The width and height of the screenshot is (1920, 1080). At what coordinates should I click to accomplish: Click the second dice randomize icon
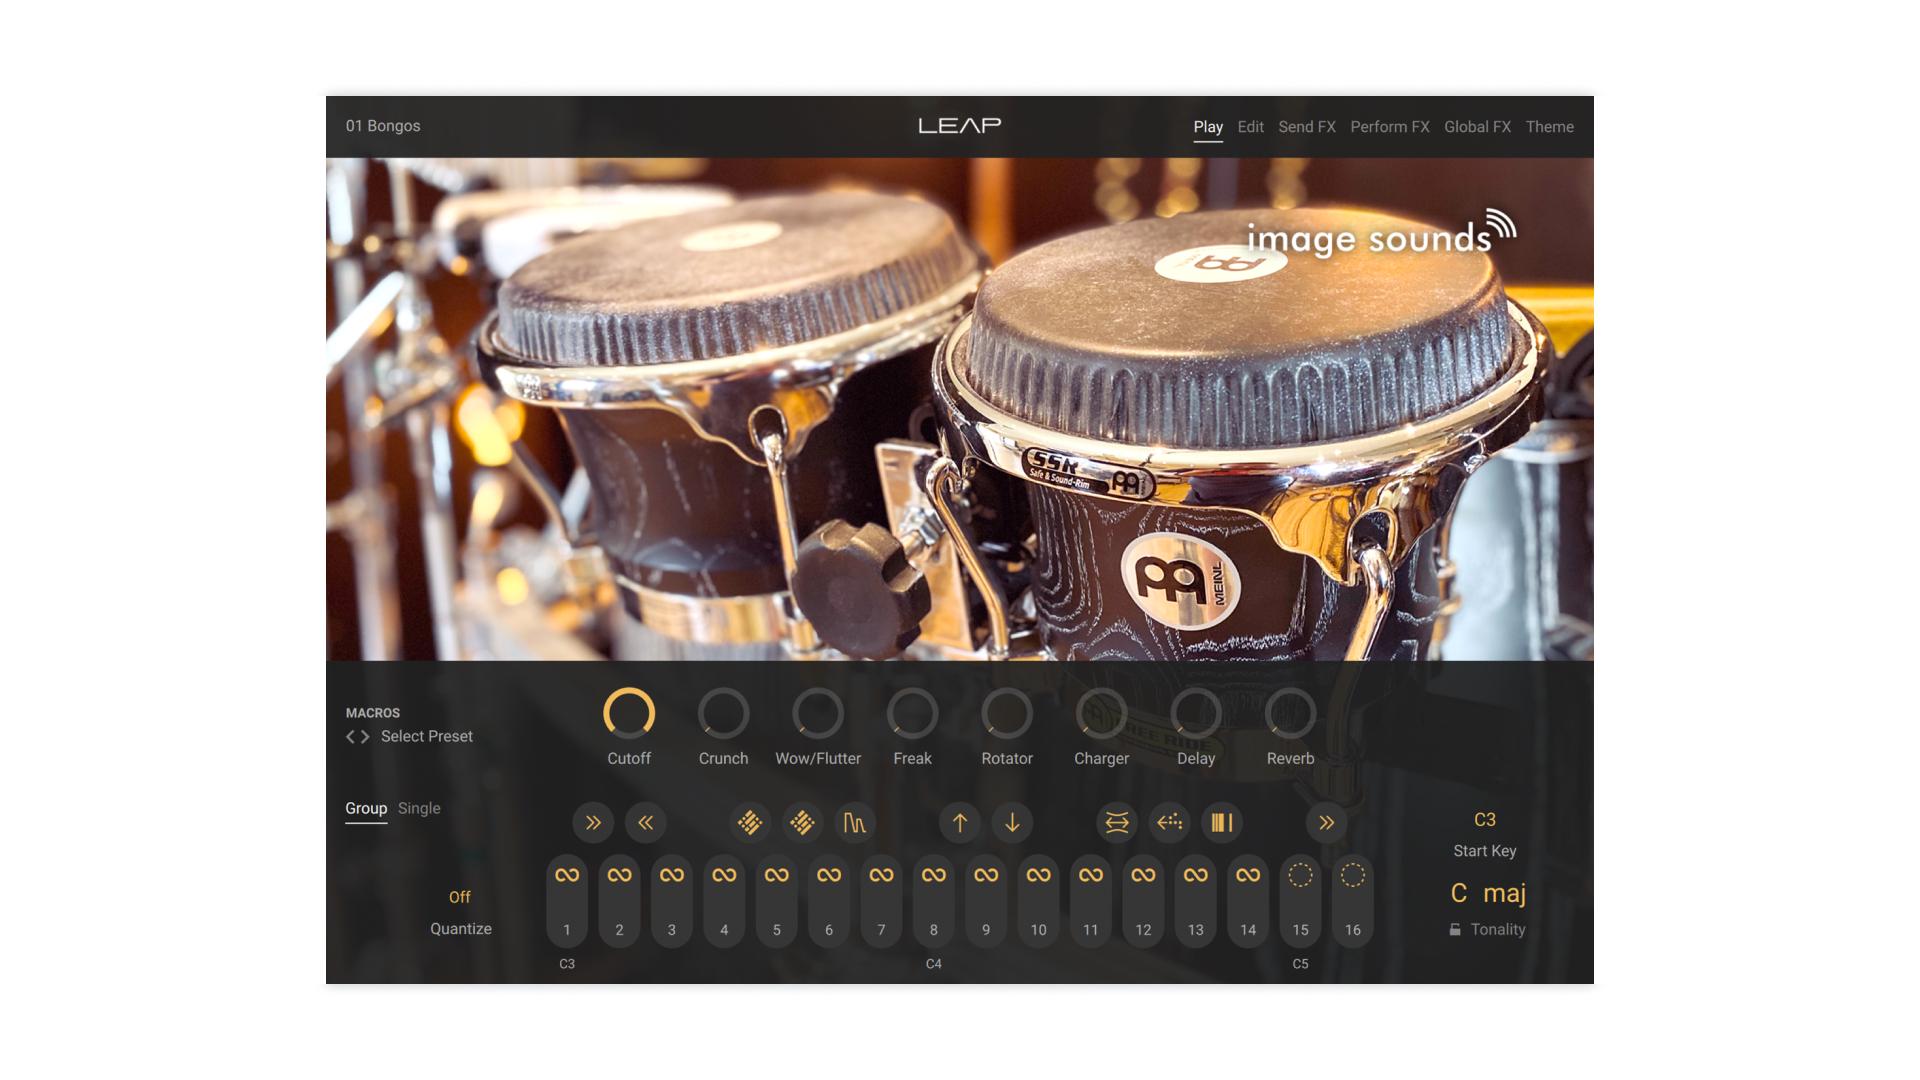tap(803, 822)
